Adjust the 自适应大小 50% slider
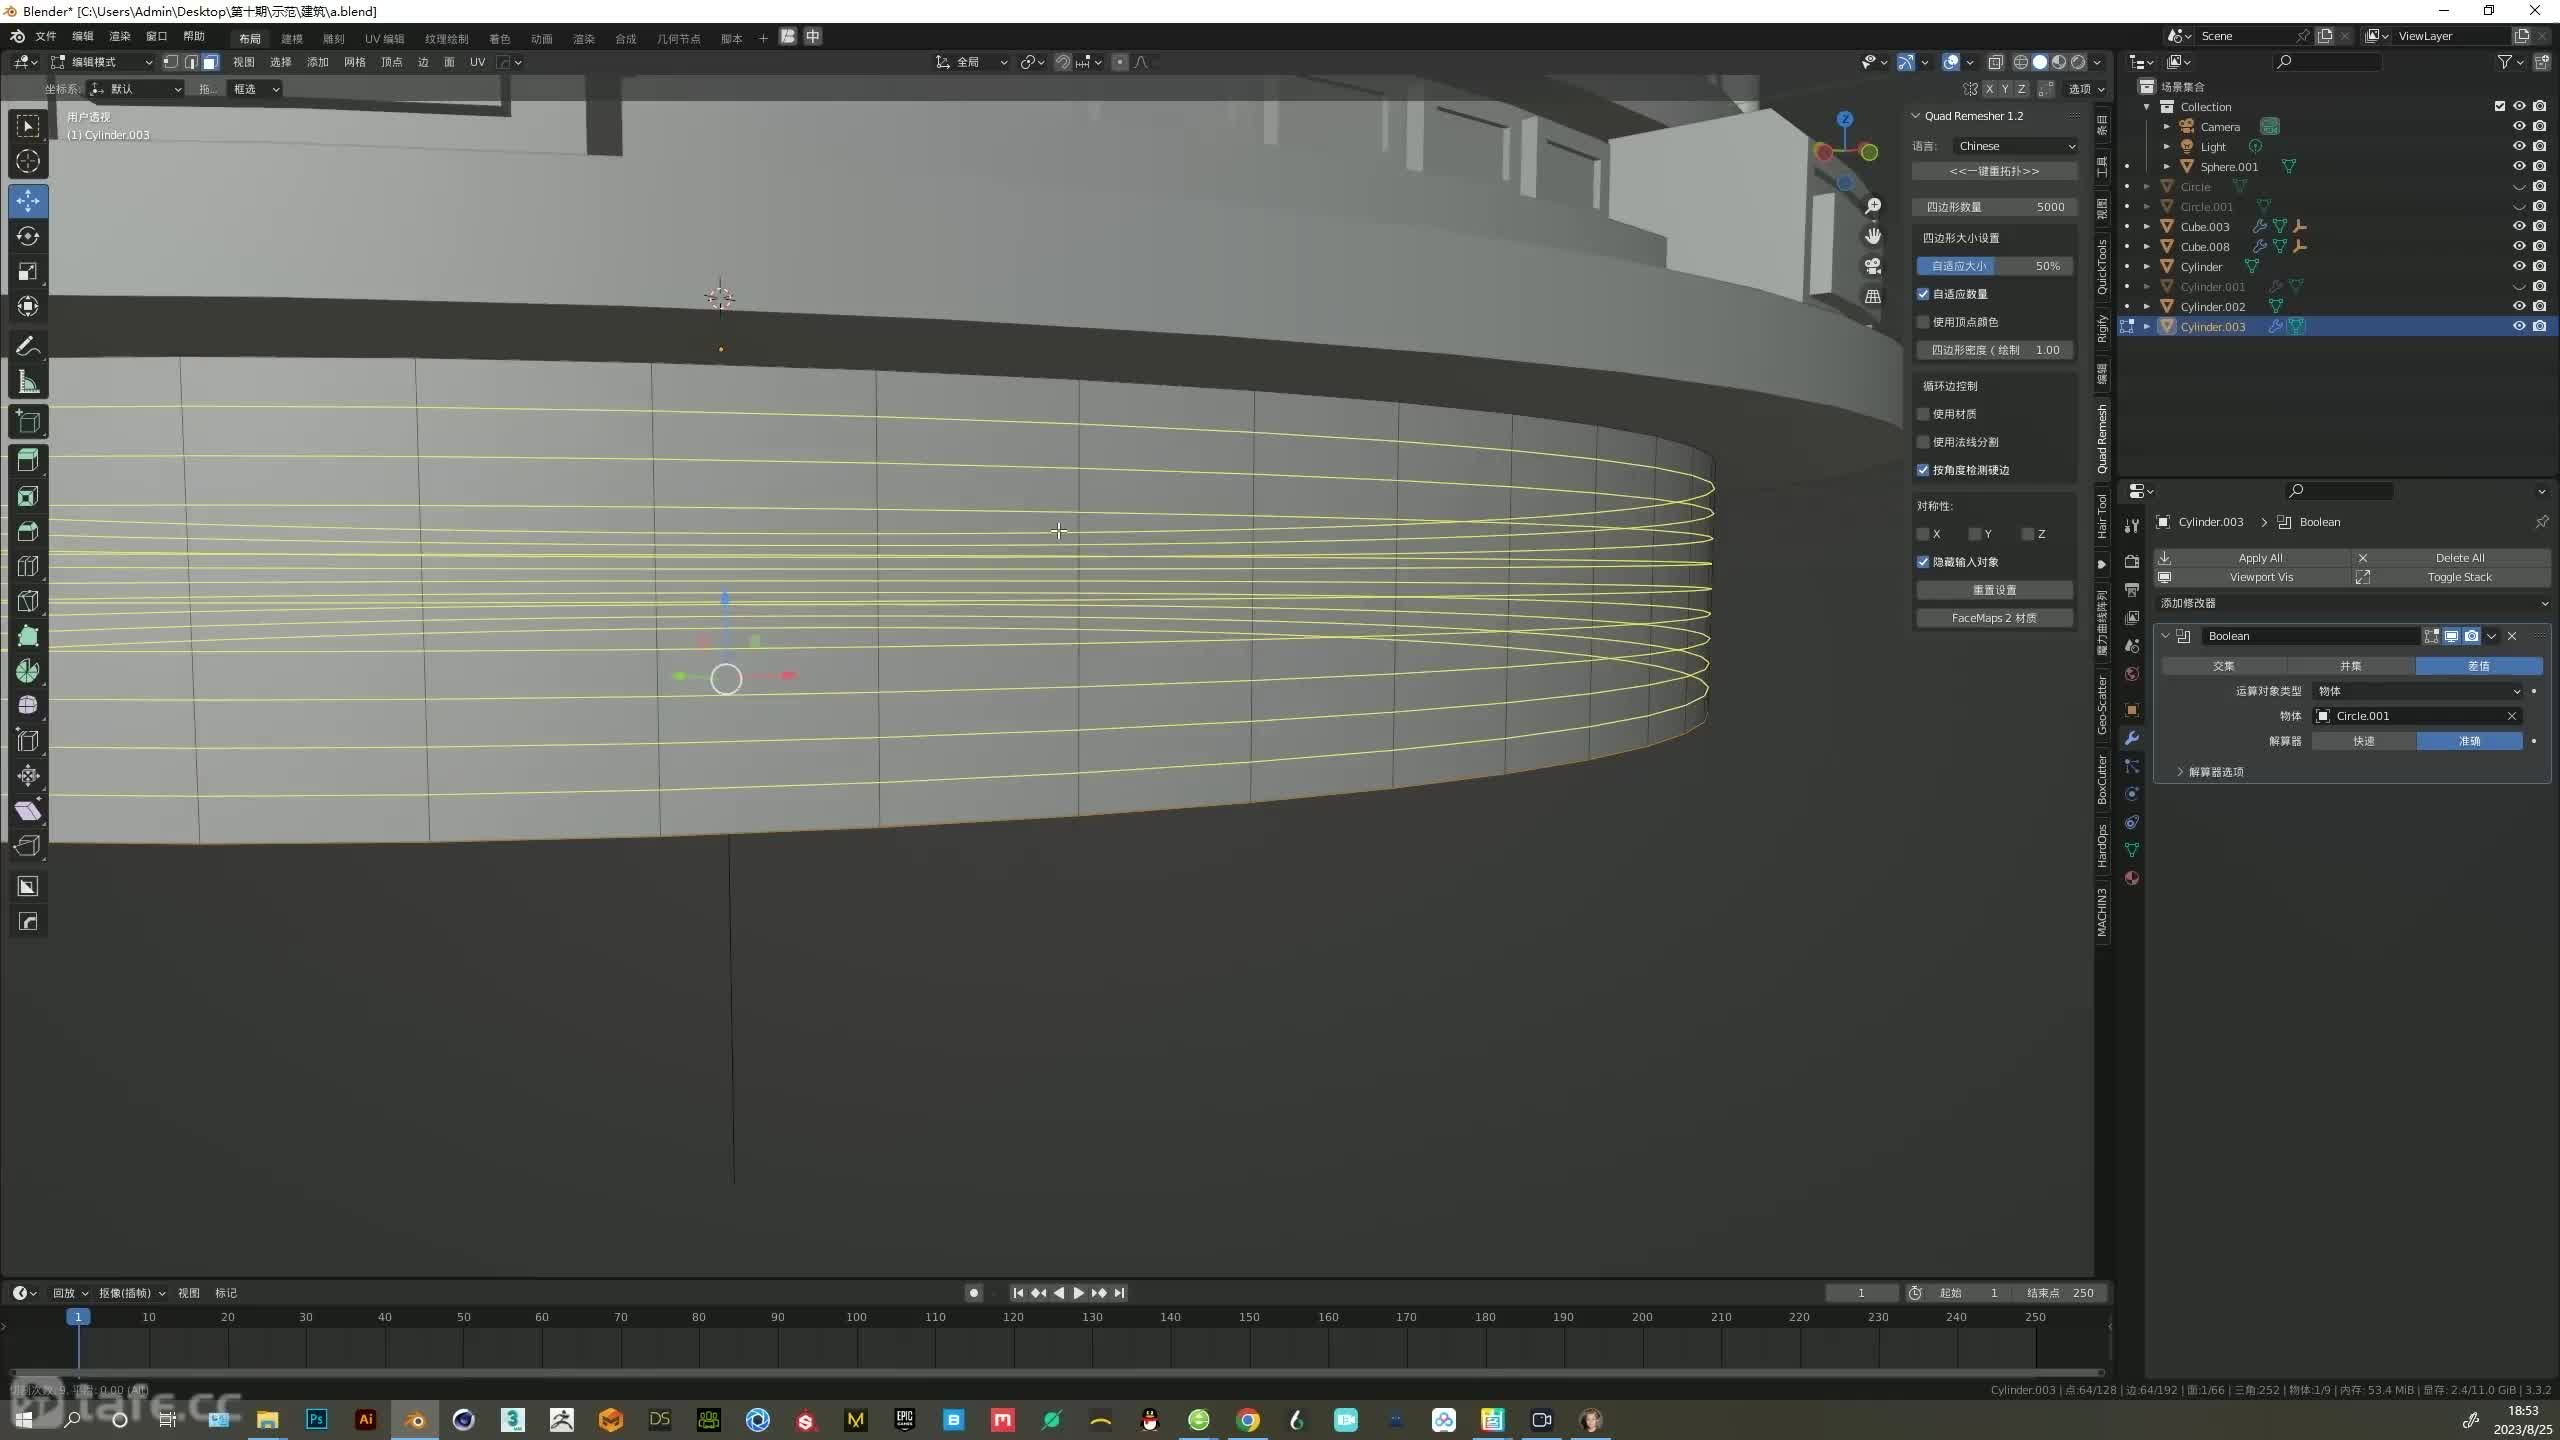This screenshot has width=2560, height=1440. pos(1994,266)
